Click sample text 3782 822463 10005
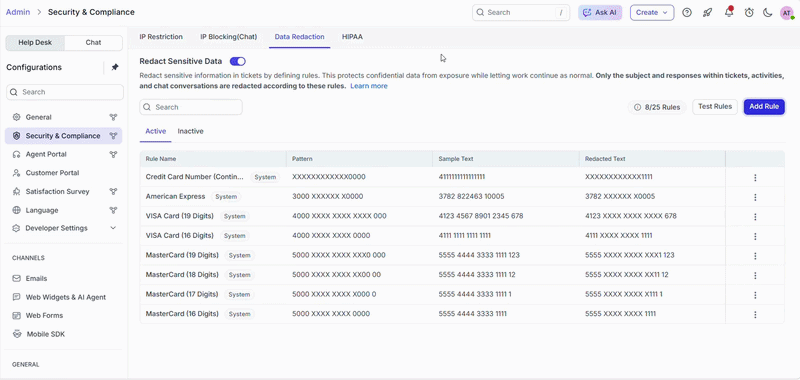This screenshot has width=800, height=380. [x=471, y=197]
